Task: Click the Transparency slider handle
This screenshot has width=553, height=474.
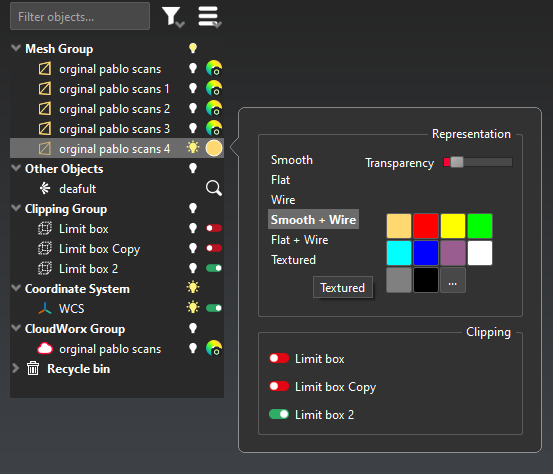Action: pos(457,162)
